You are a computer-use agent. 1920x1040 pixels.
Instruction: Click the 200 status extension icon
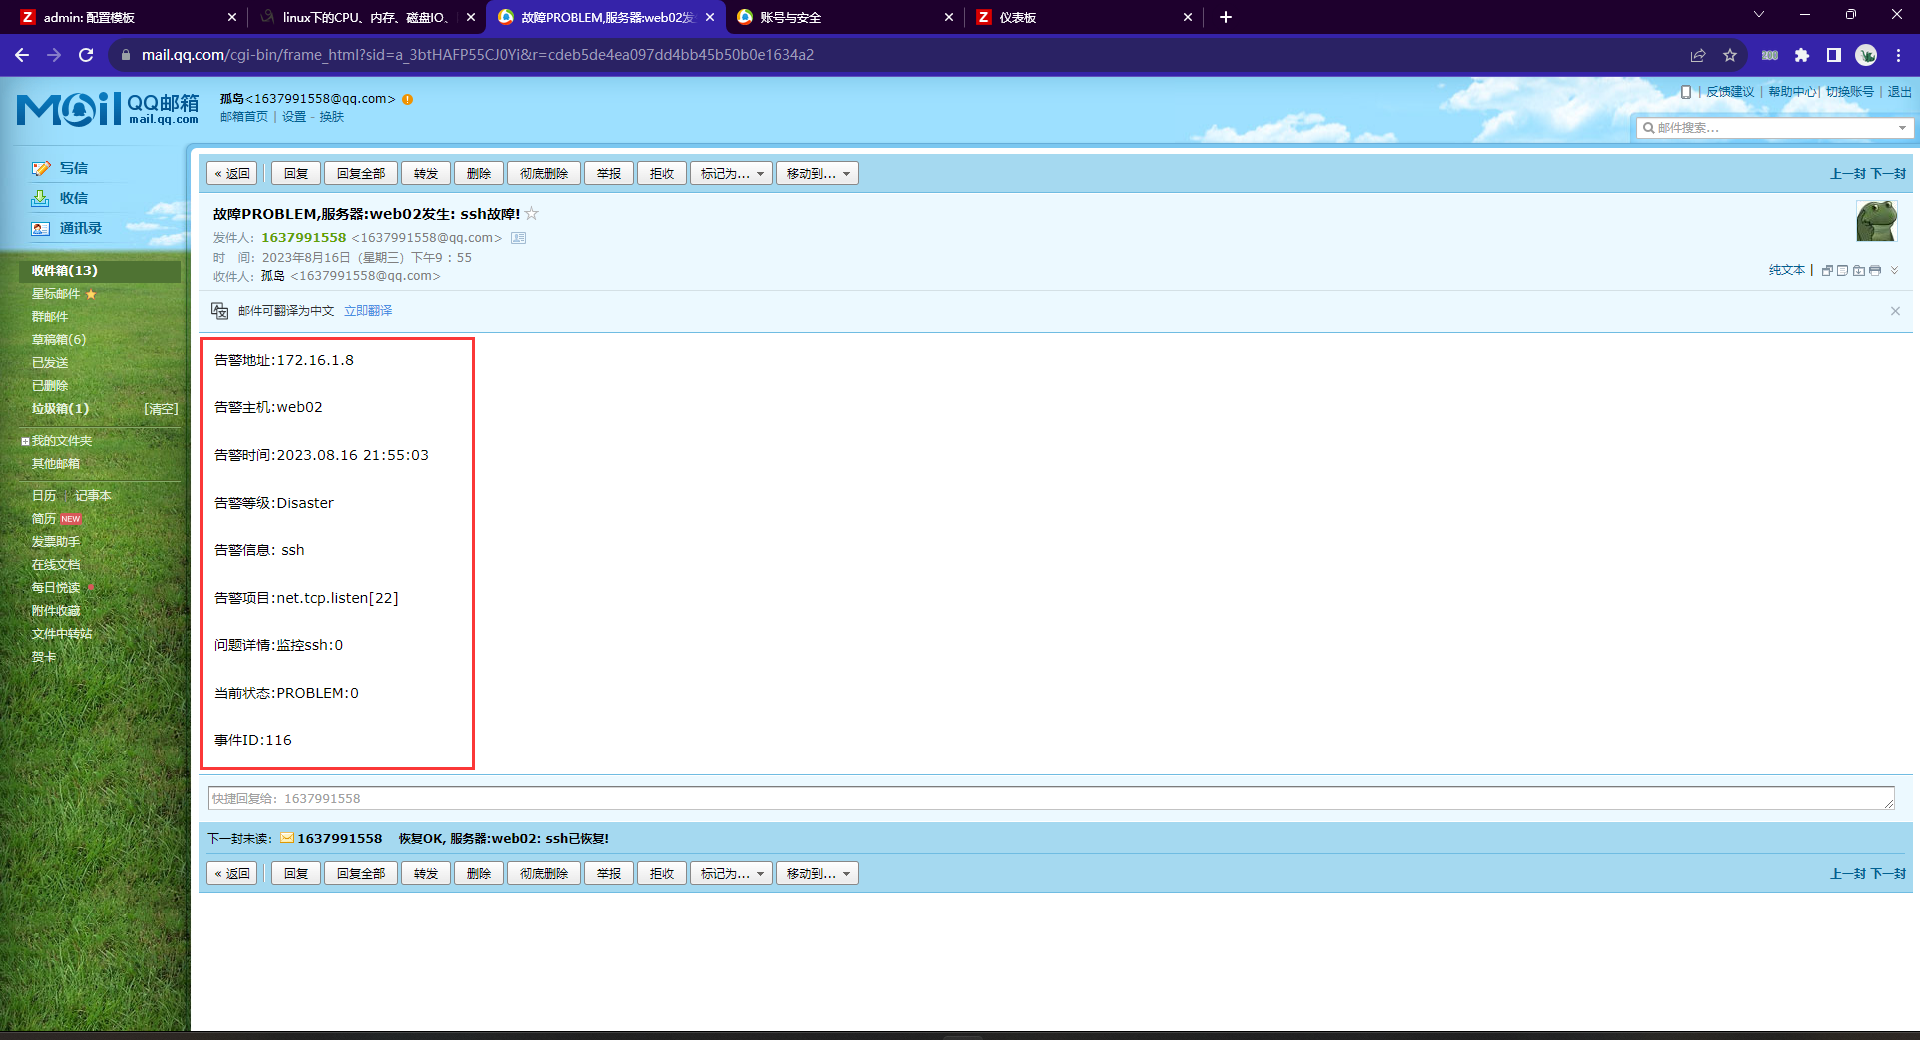(x=1770, y=55)
